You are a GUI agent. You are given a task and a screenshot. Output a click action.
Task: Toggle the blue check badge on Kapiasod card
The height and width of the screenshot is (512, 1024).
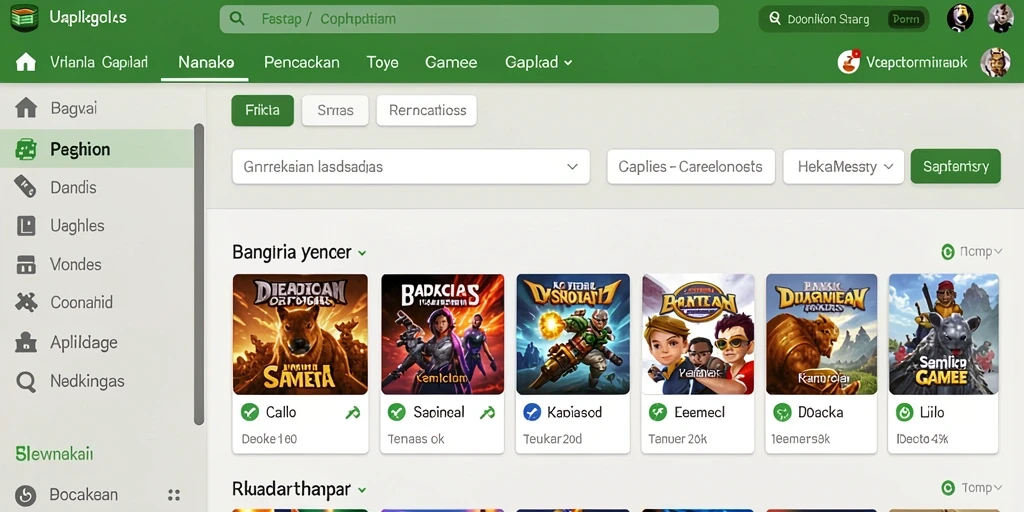click(x=532, y=412)
